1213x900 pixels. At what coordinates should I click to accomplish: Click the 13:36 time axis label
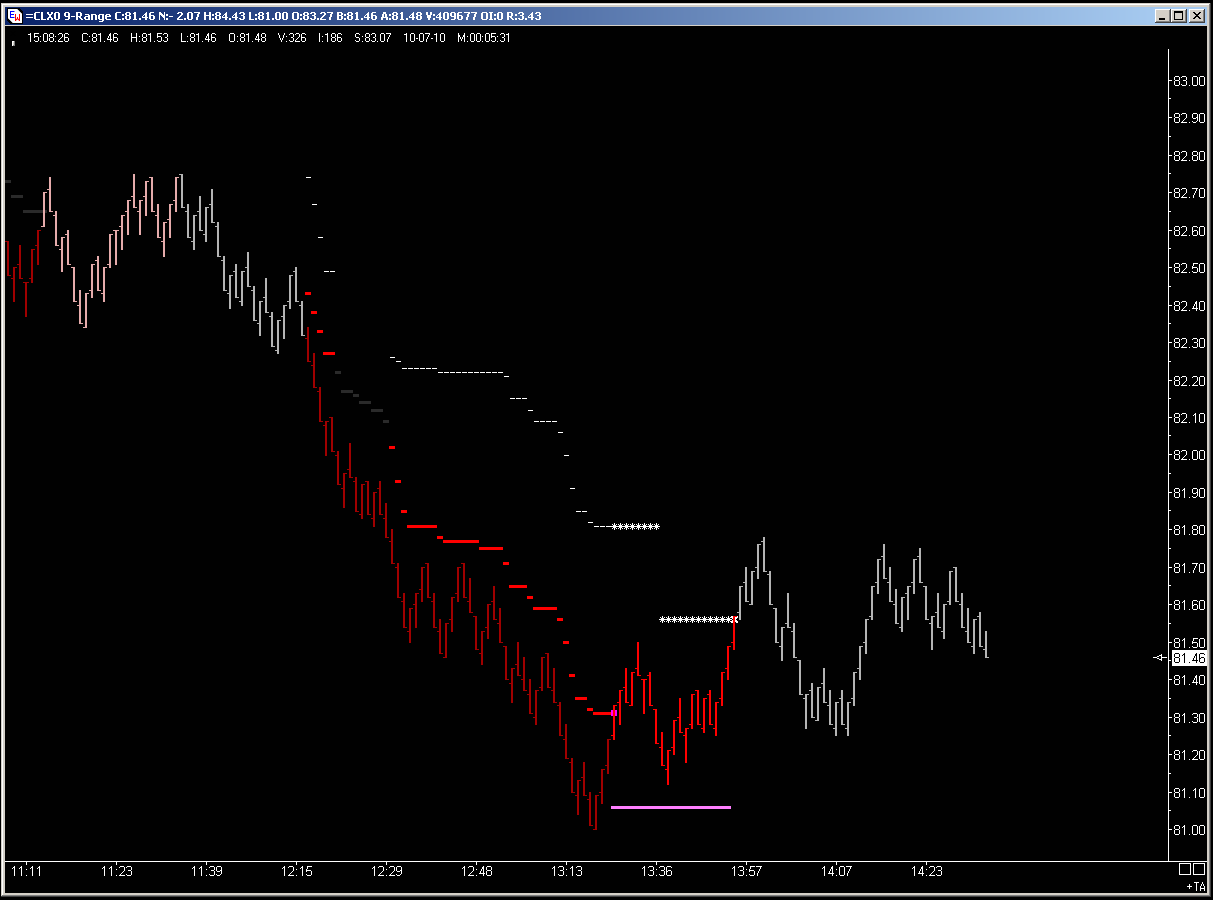pos(657,871)
